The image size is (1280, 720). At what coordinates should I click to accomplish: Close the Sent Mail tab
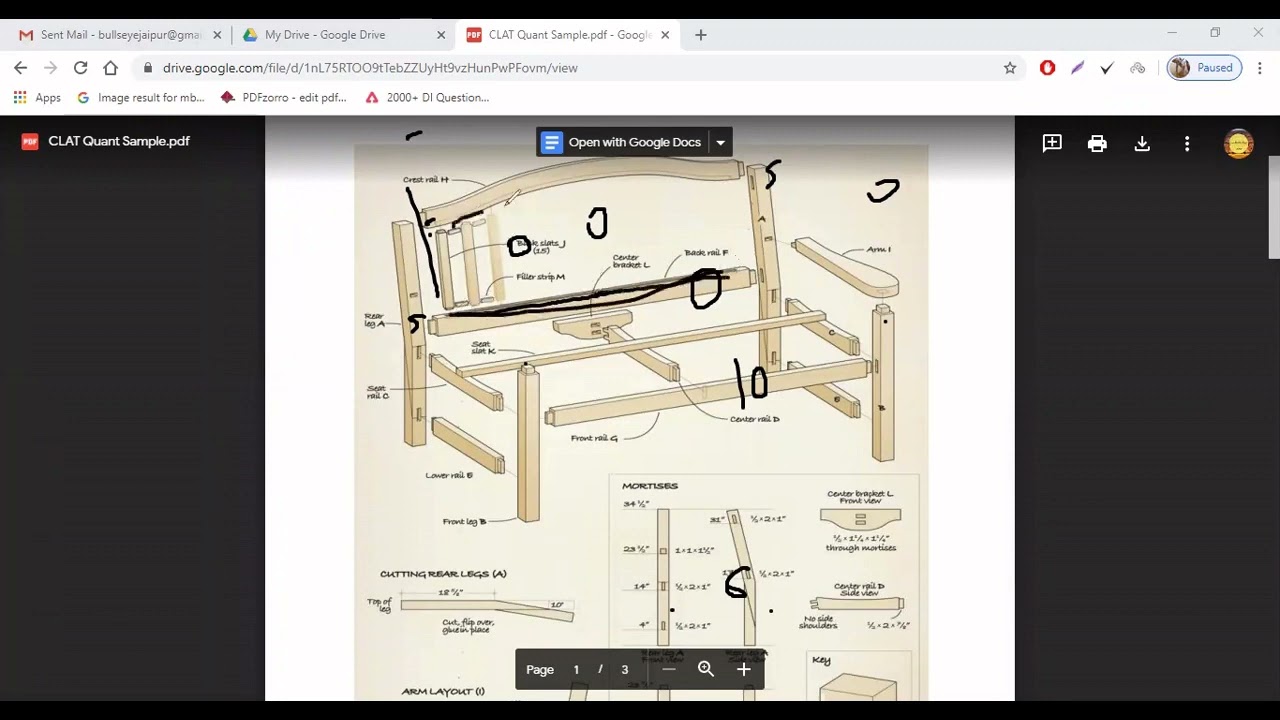217,35
